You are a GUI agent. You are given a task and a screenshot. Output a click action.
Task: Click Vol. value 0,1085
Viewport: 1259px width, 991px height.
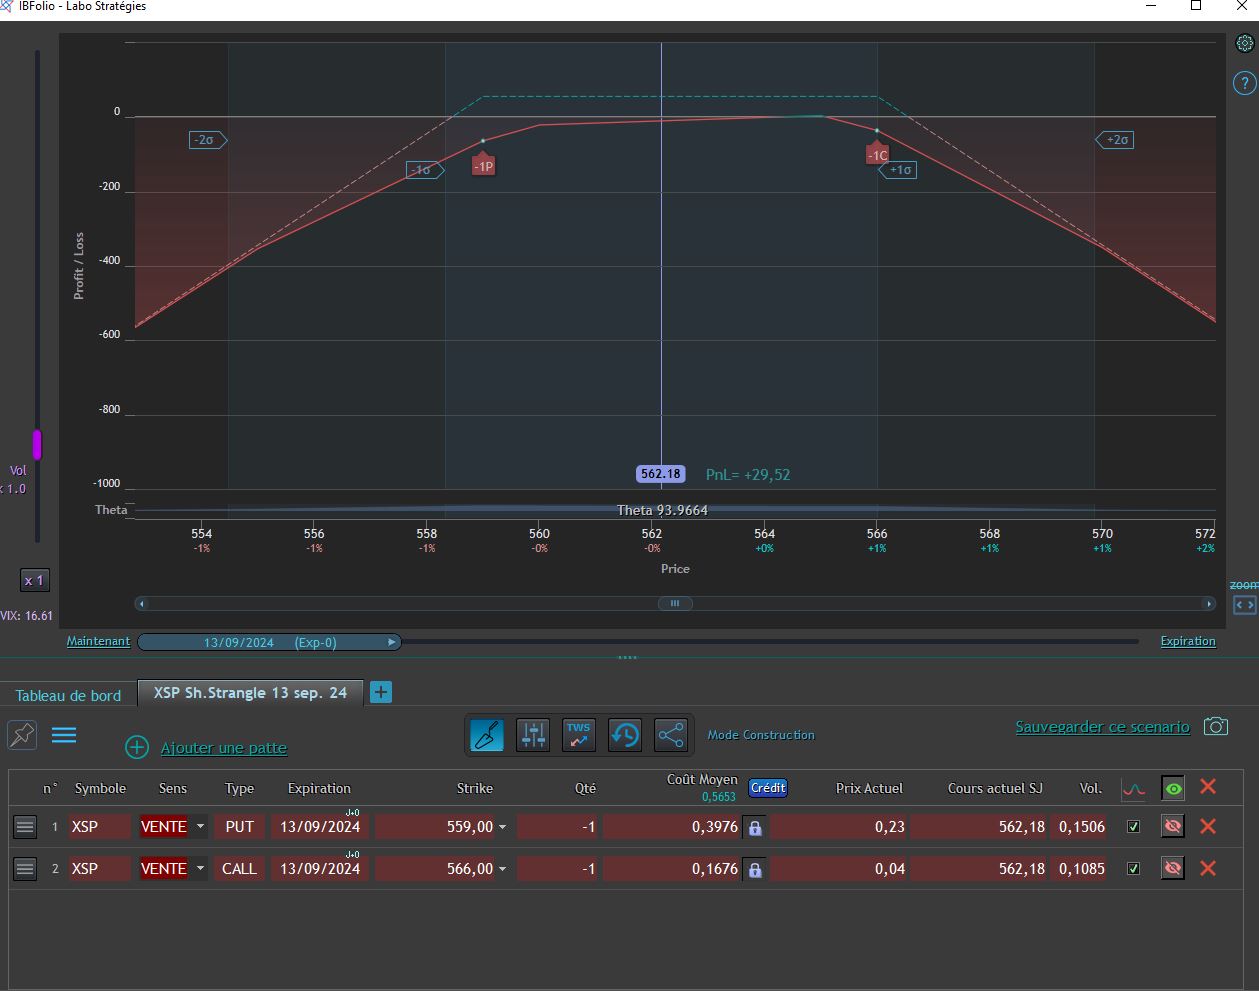[1080, 868]
